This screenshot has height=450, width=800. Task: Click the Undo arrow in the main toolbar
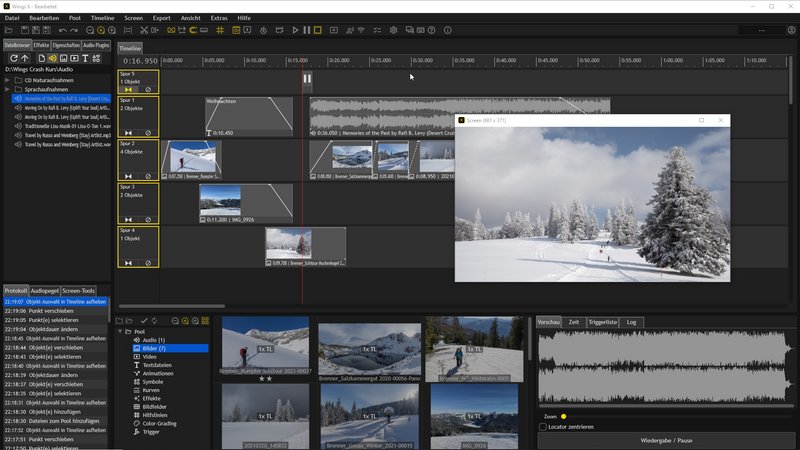pos(62,31)
